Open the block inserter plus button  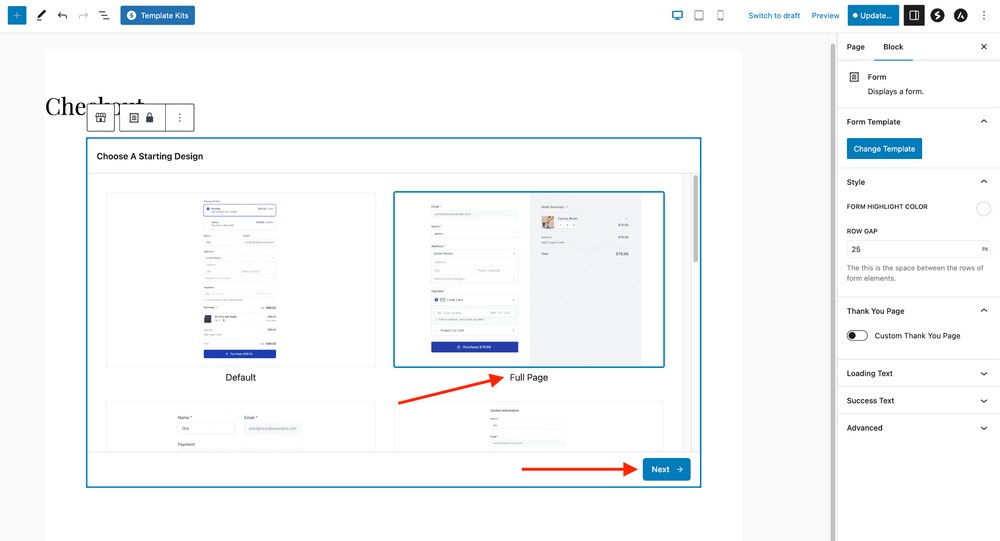(x=17, y=15)
